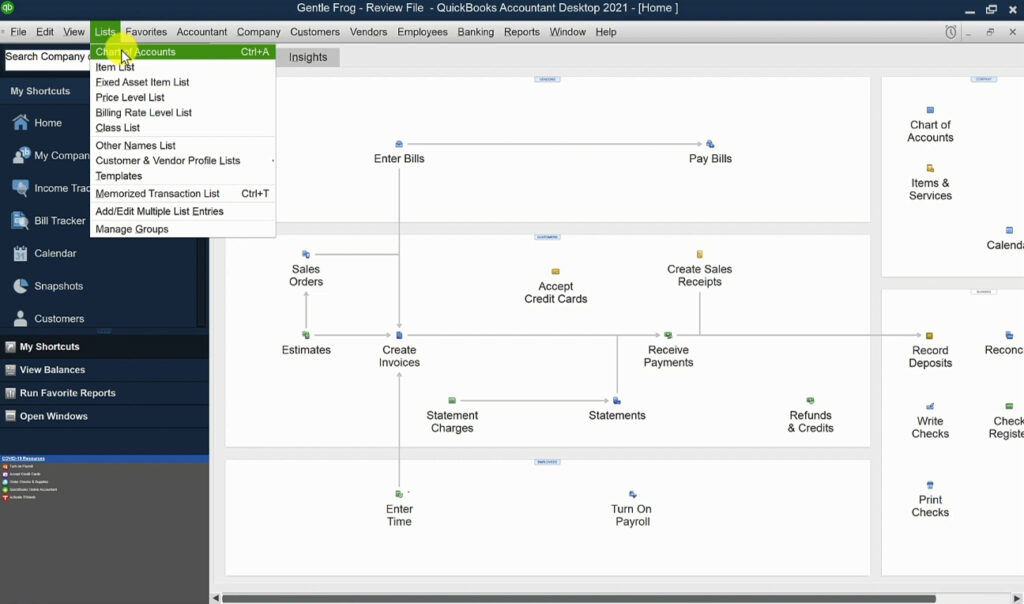Click the Refunds & Credits icon

point(810,408)
